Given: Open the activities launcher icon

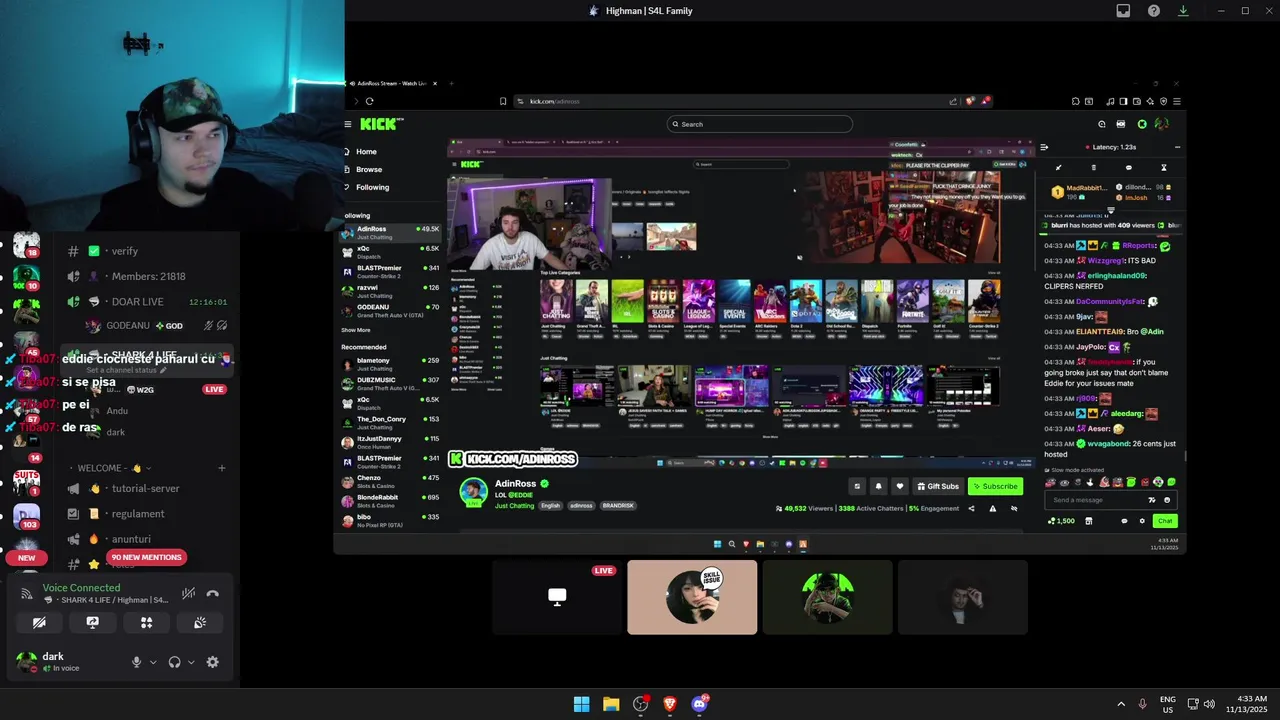Looking at the screenshot, I should [x=146, y=622].
